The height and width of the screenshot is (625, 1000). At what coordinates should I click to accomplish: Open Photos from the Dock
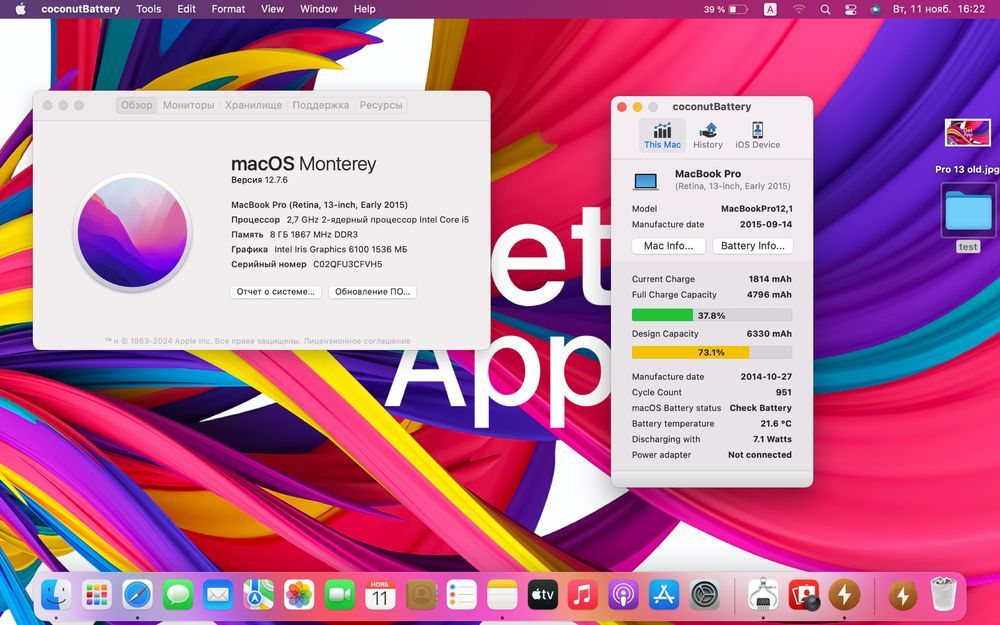click(299, 596)
